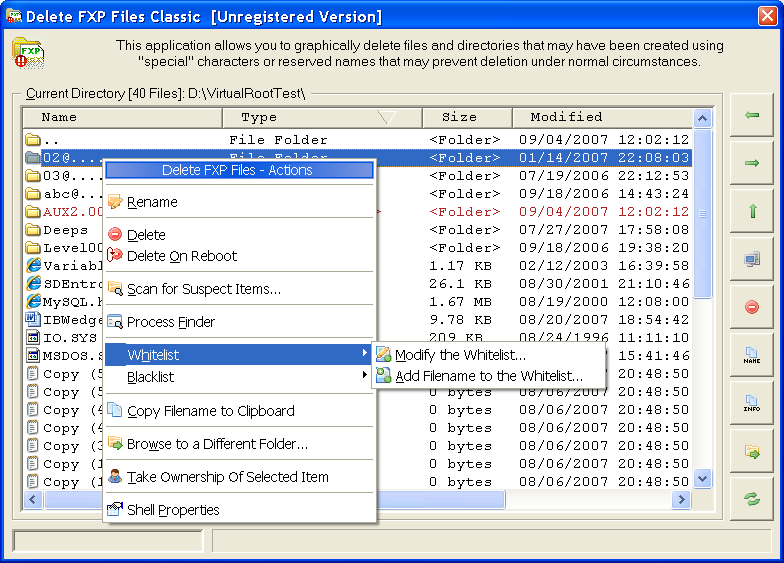Click the 26.1 KB size cell

point(460,284)
